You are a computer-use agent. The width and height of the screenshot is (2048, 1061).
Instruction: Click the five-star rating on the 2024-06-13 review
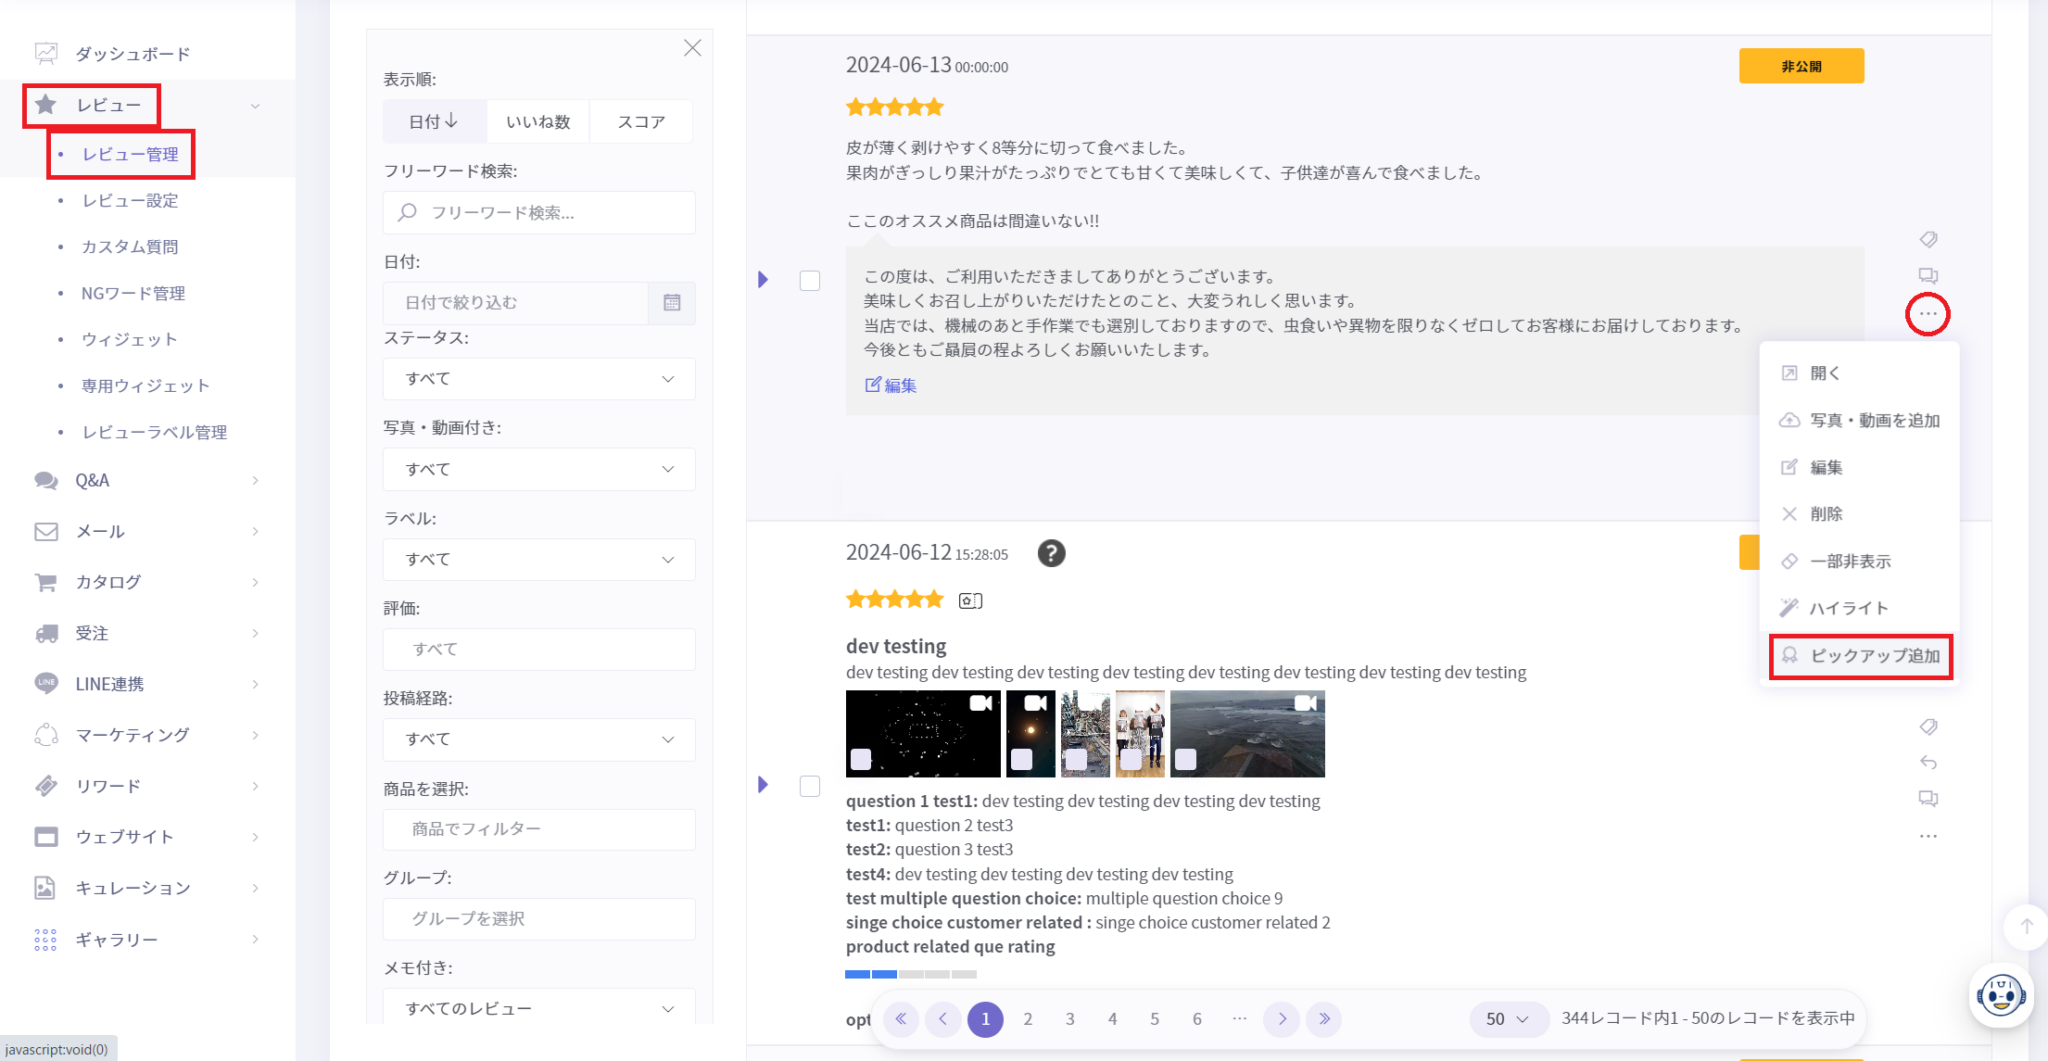point(895,107)
